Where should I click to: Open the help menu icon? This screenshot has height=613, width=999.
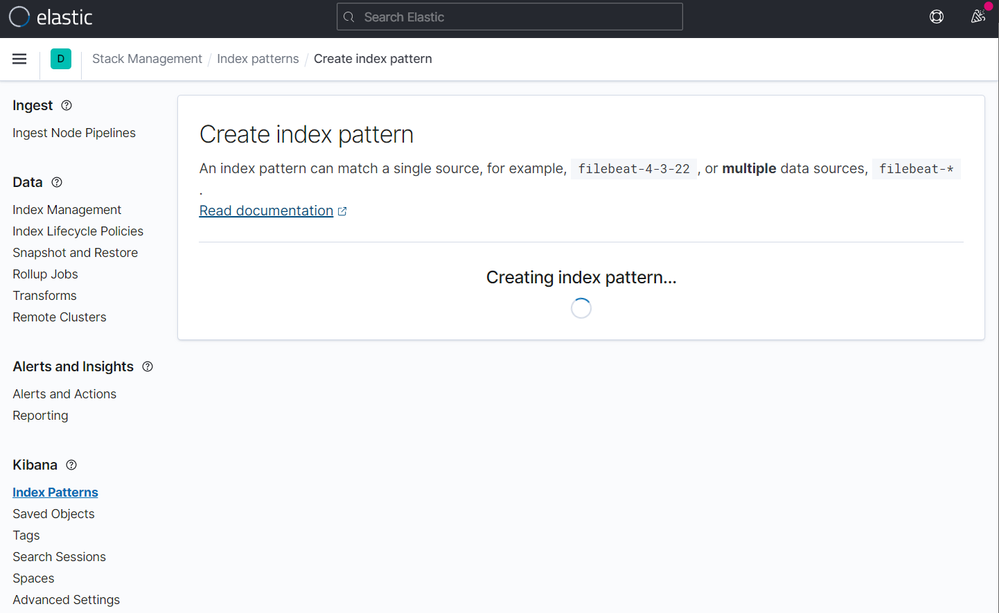click(936, 17)
